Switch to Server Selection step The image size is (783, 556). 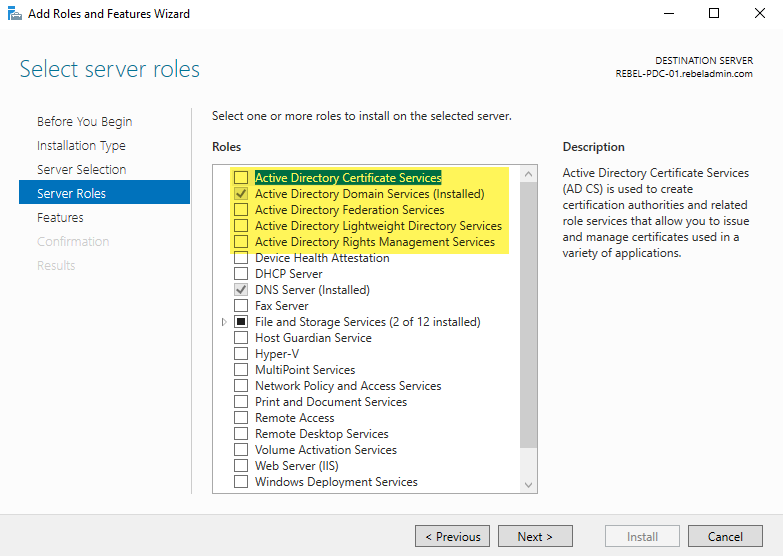[81, 169]
